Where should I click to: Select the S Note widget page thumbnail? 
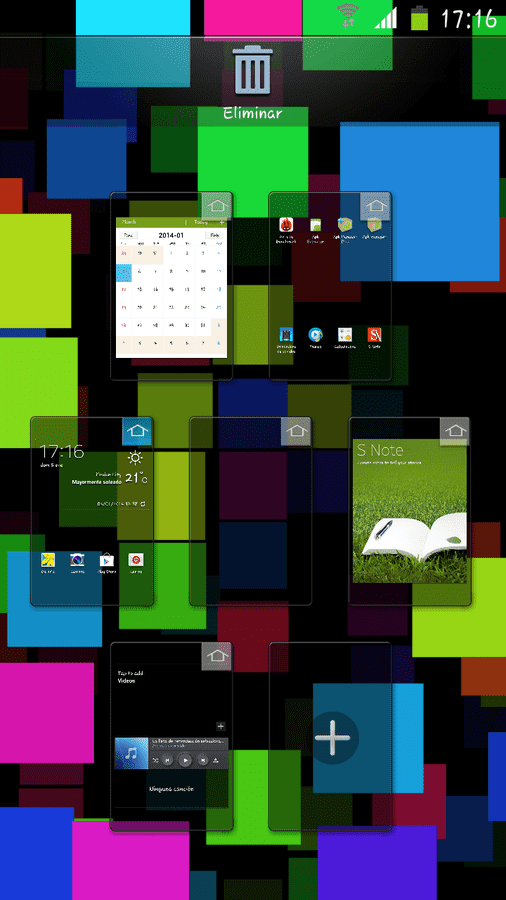pos(410,511)
